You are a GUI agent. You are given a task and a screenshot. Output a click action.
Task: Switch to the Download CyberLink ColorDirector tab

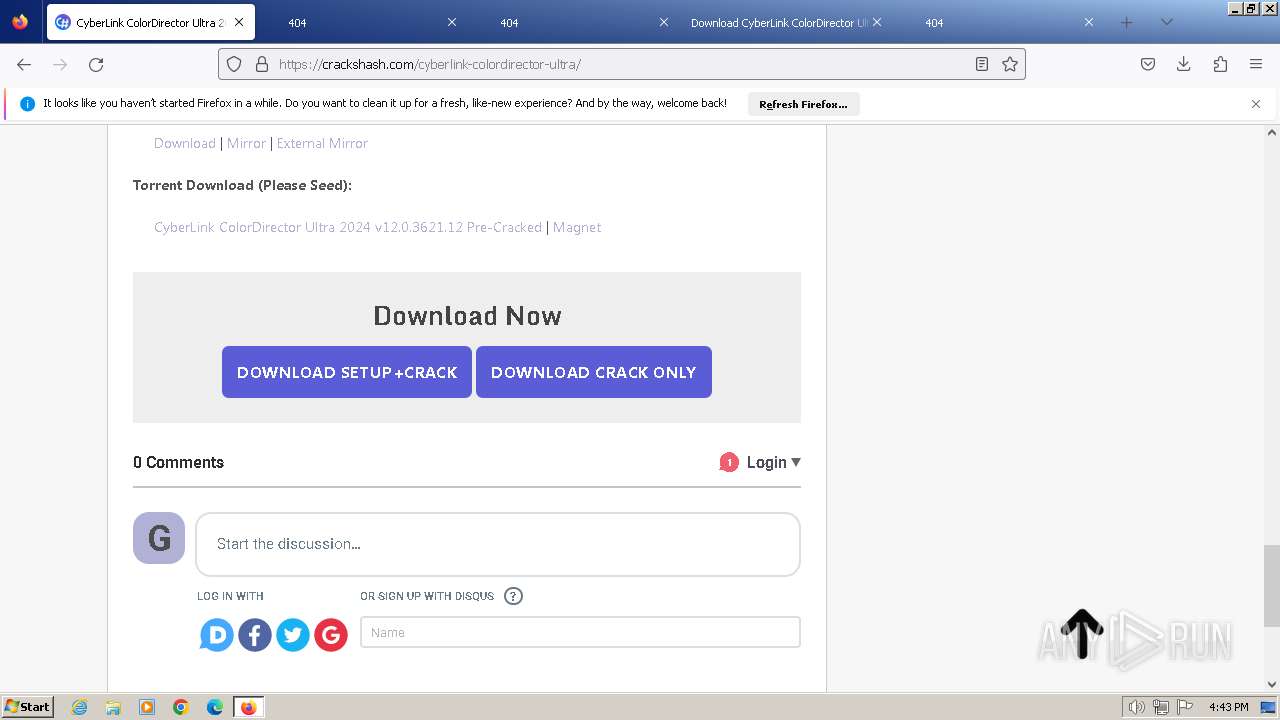tap(785, 22)
